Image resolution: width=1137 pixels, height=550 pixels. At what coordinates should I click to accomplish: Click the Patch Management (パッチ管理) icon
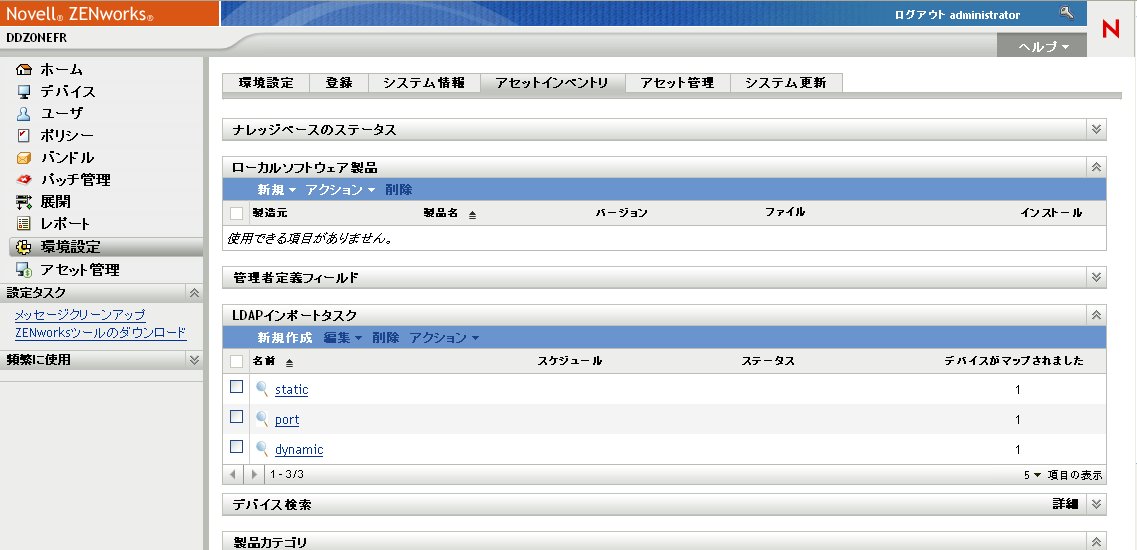click(x=24, y=179)
